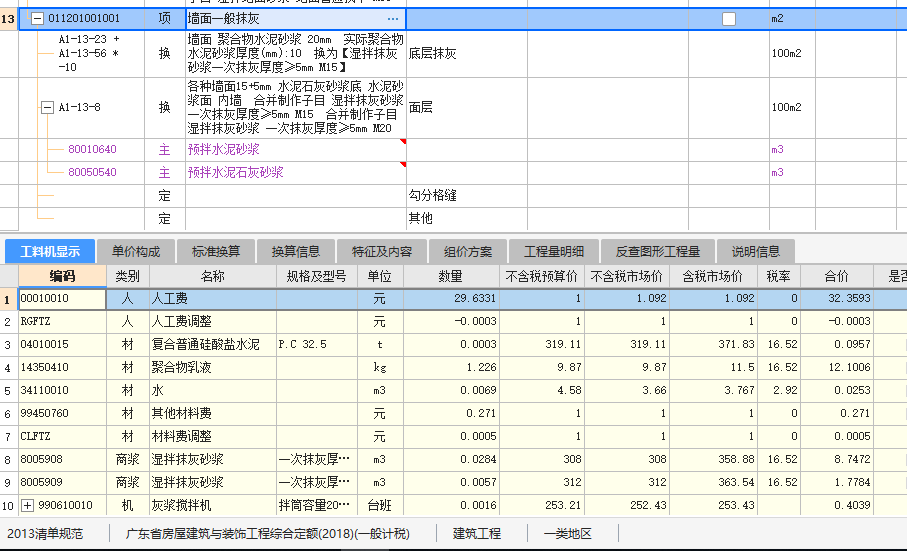Click the 32.3593 total price cell
The height and width of the screenshot is (551, 907).
tap(836, 299)
